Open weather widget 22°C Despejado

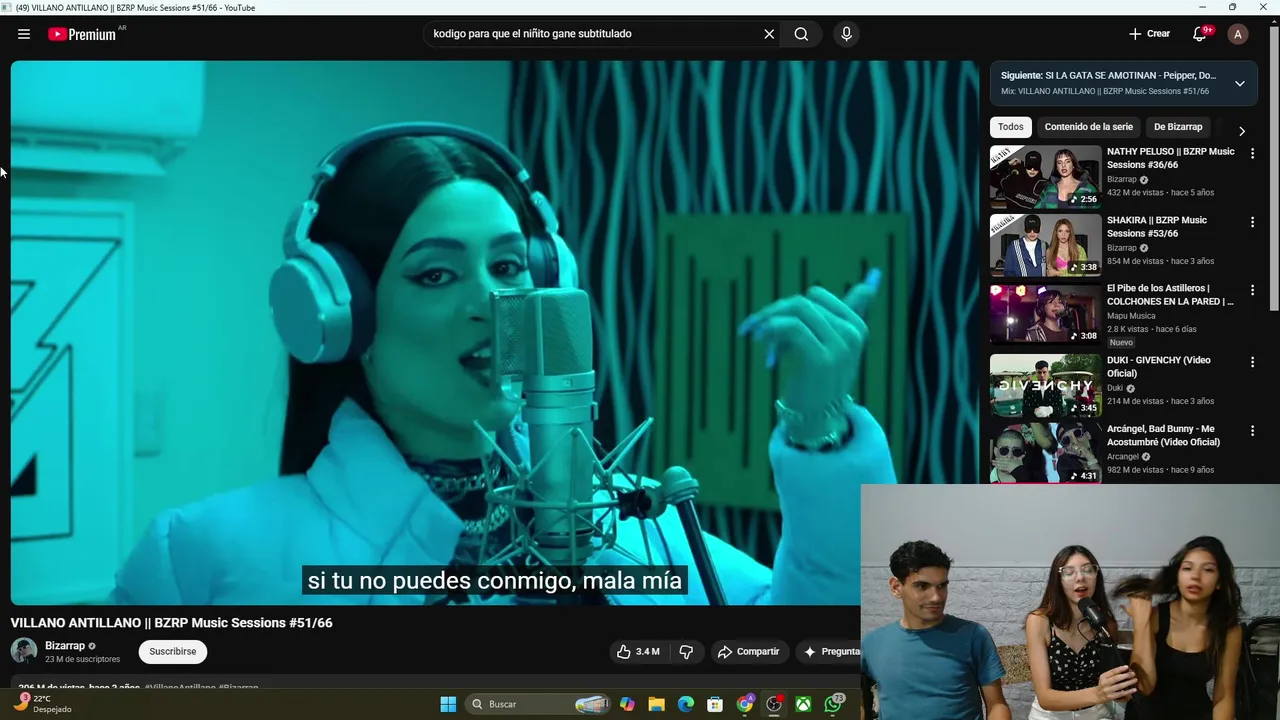42,704
